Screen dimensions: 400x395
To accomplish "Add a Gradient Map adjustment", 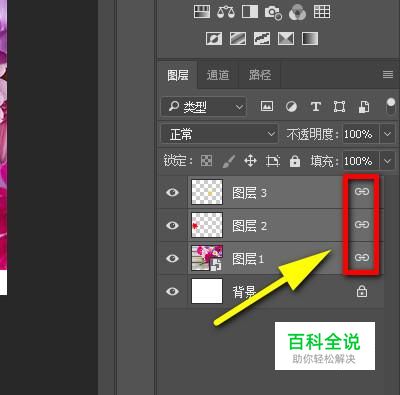I will coord(310,39).
